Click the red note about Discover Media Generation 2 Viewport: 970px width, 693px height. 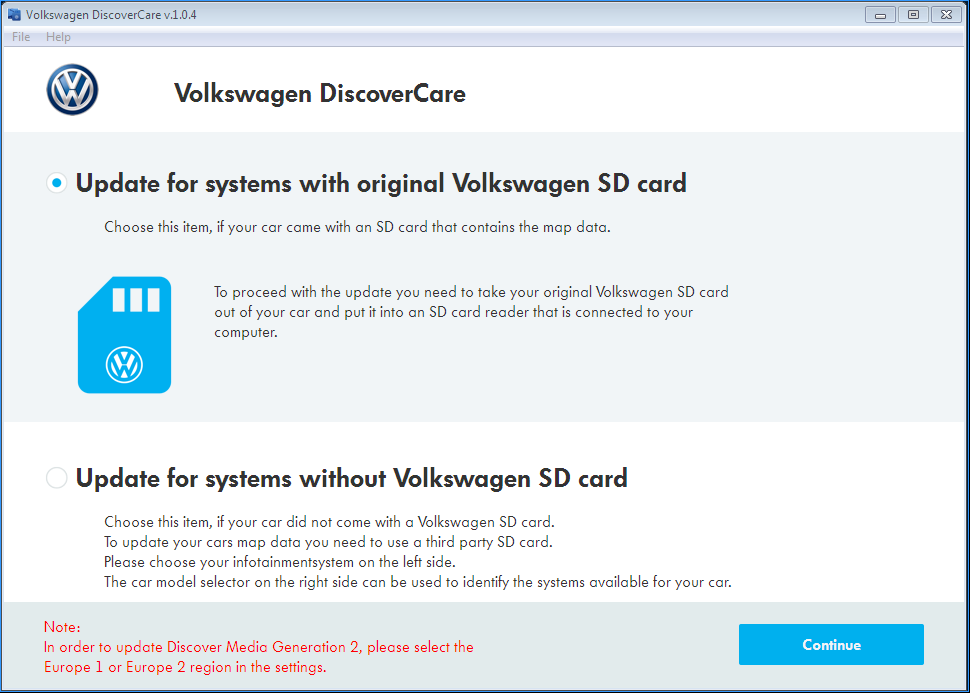pos(257,646)
